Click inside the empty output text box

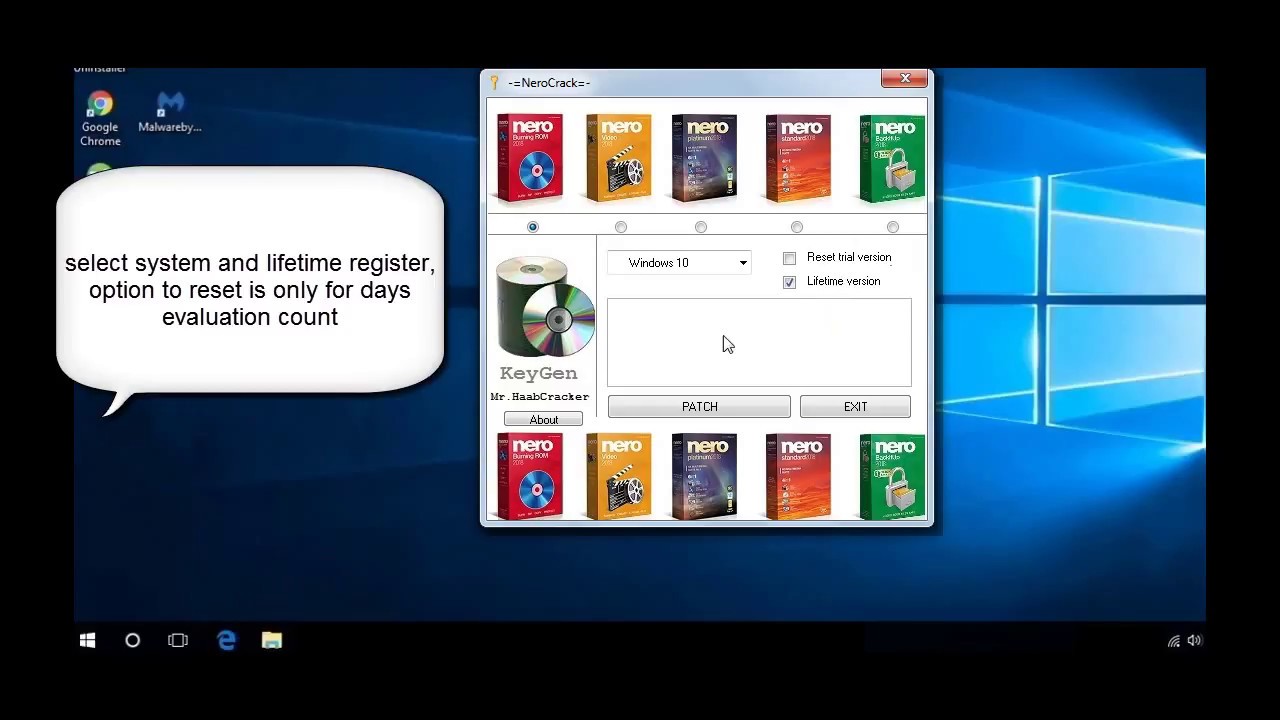click(x=759, y=342)
